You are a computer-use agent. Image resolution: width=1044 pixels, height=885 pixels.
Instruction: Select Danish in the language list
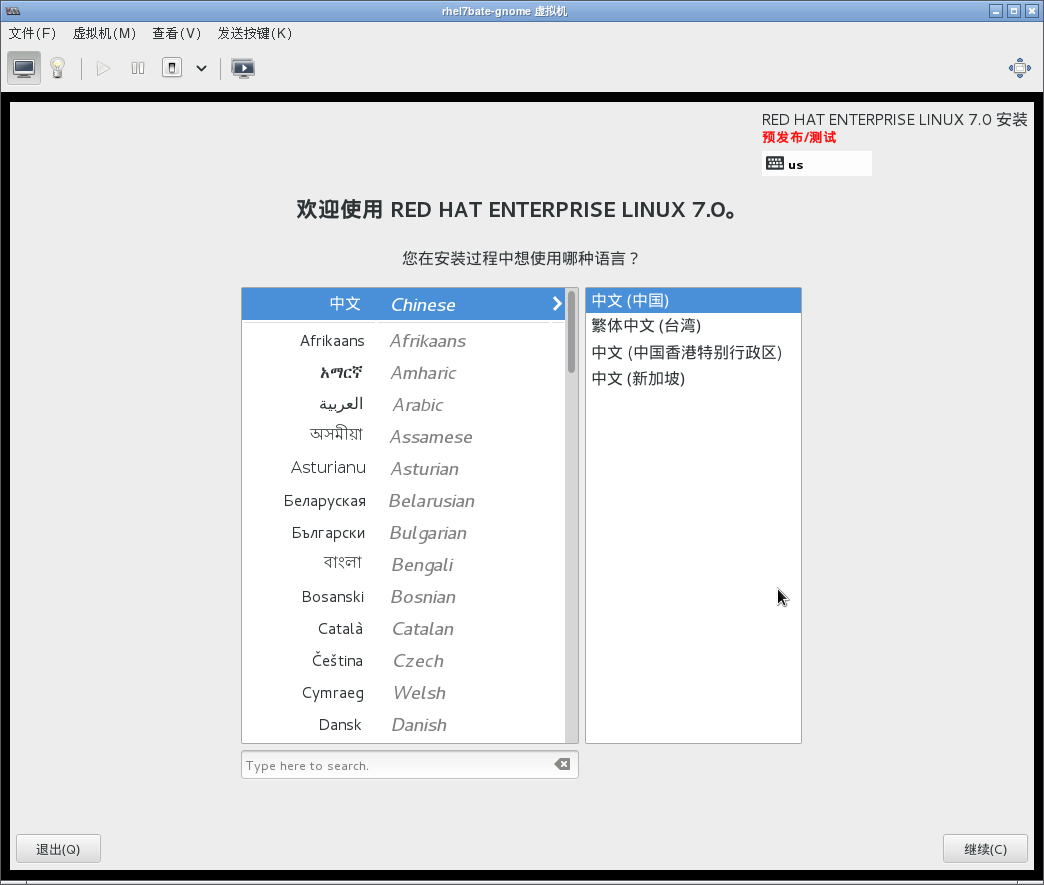pos(403,725)
